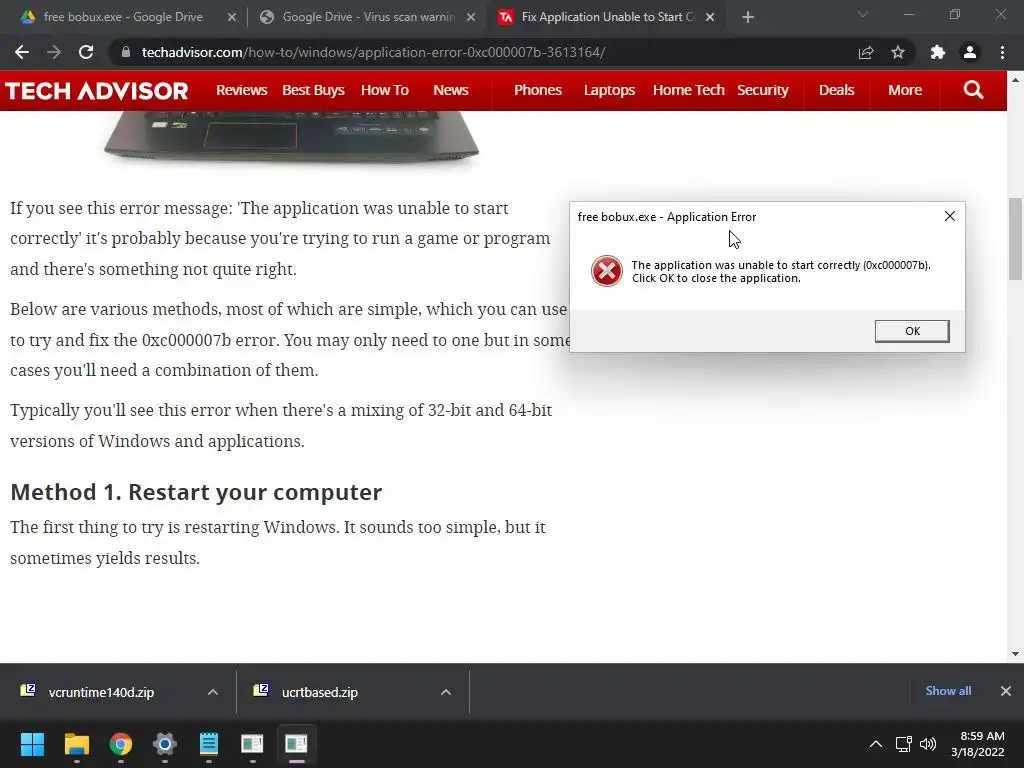1024x768 pixels.
Task: Open the ucrtbased.zip download
Action: pyautogui.click(x=320, y=692)
